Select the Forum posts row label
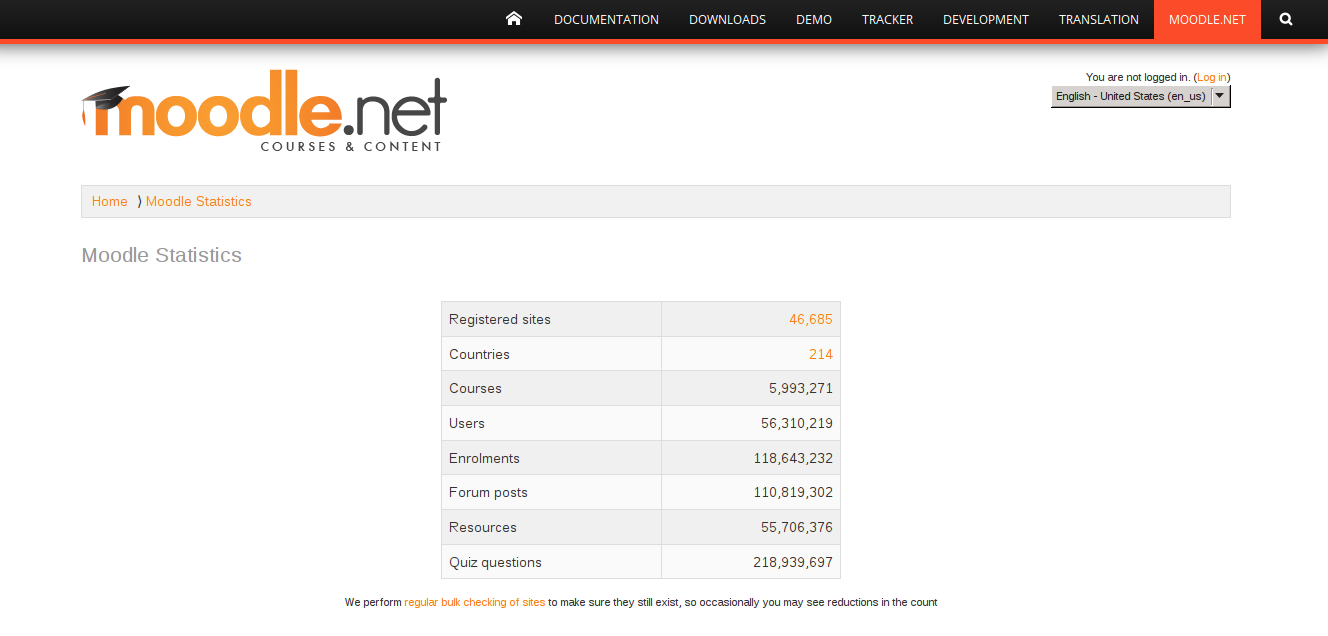 point(488,492)
